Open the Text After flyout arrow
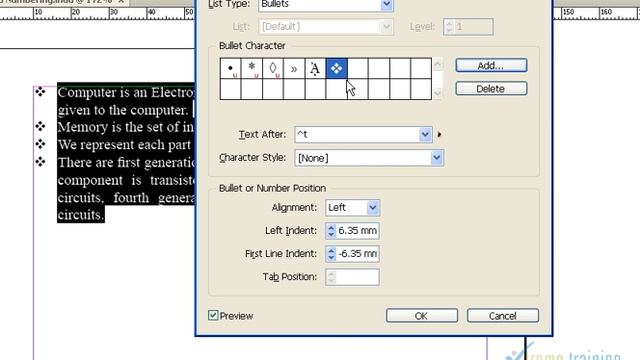 coord(439,134)
